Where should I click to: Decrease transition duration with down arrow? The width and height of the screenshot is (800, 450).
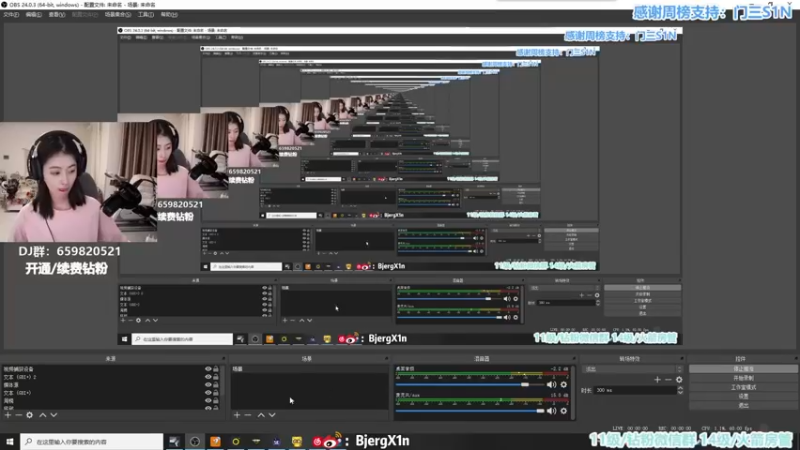(680, 392)
